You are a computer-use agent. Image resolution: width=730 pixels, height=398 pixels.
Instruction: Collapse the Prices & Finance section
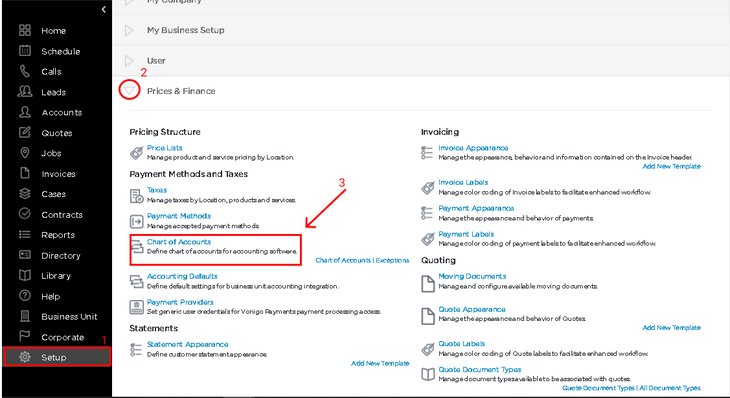(129, 90)
